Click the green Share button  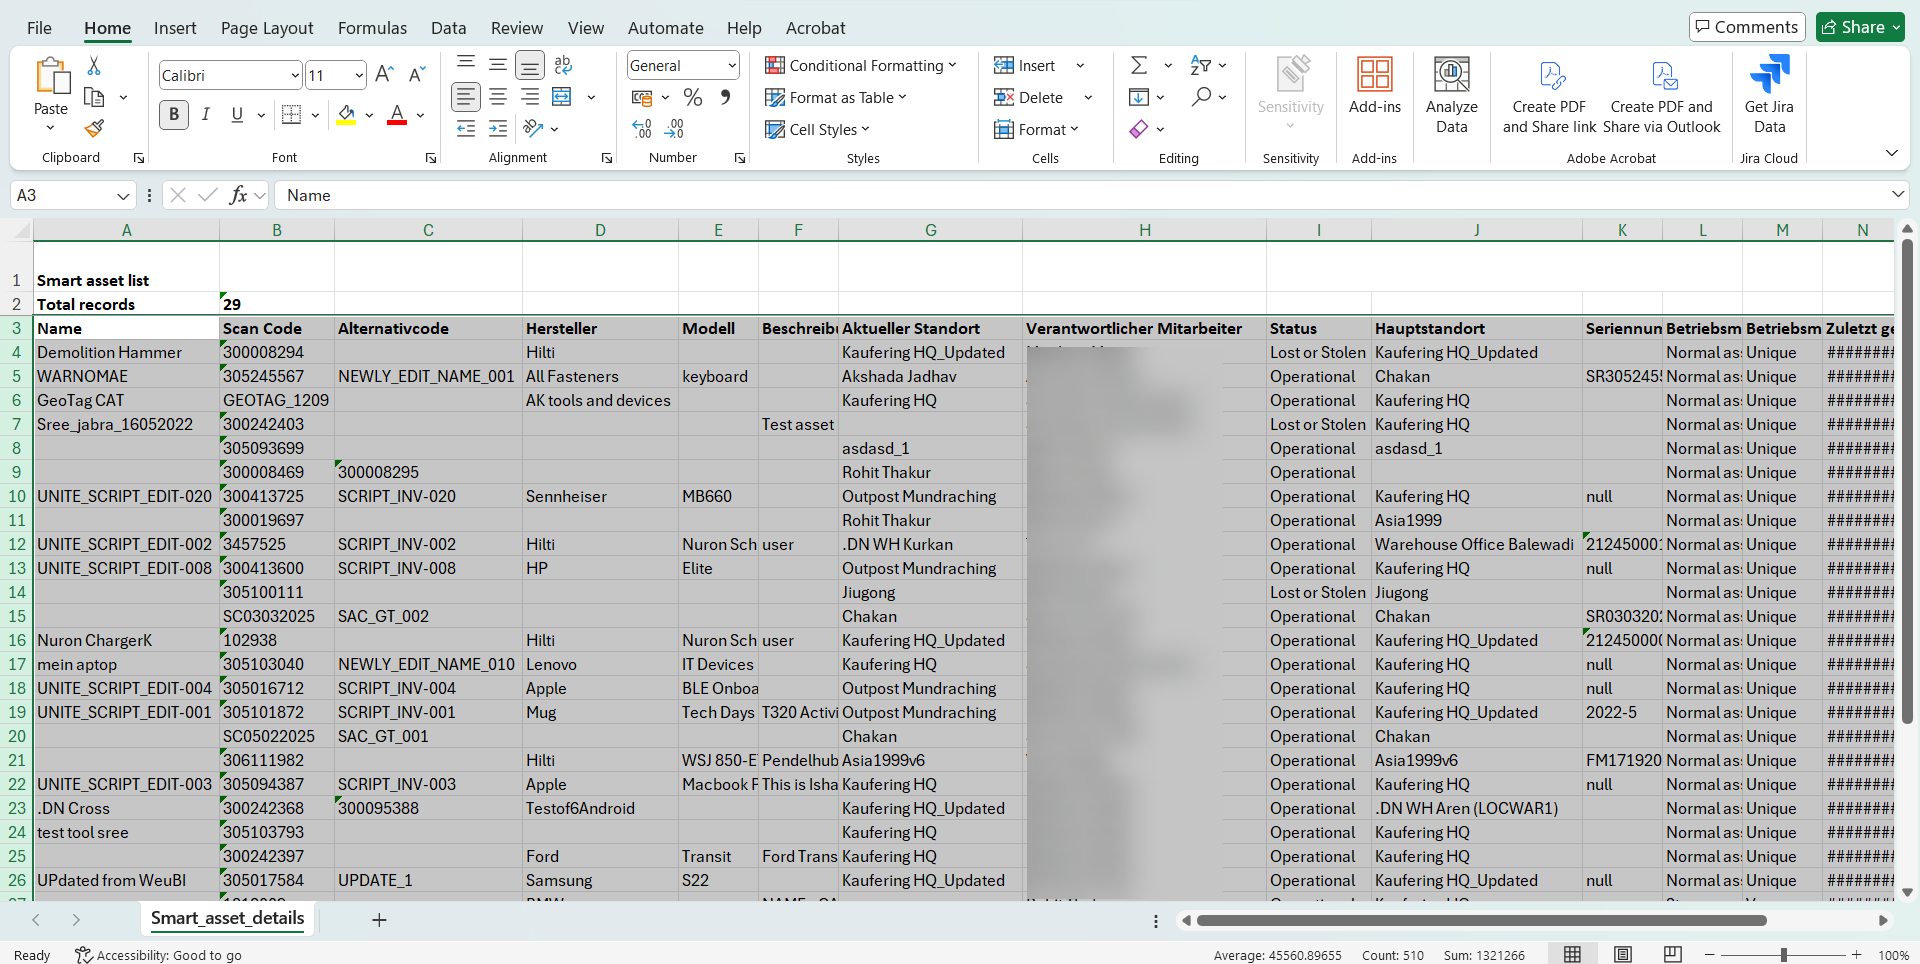coord(1860,27)
